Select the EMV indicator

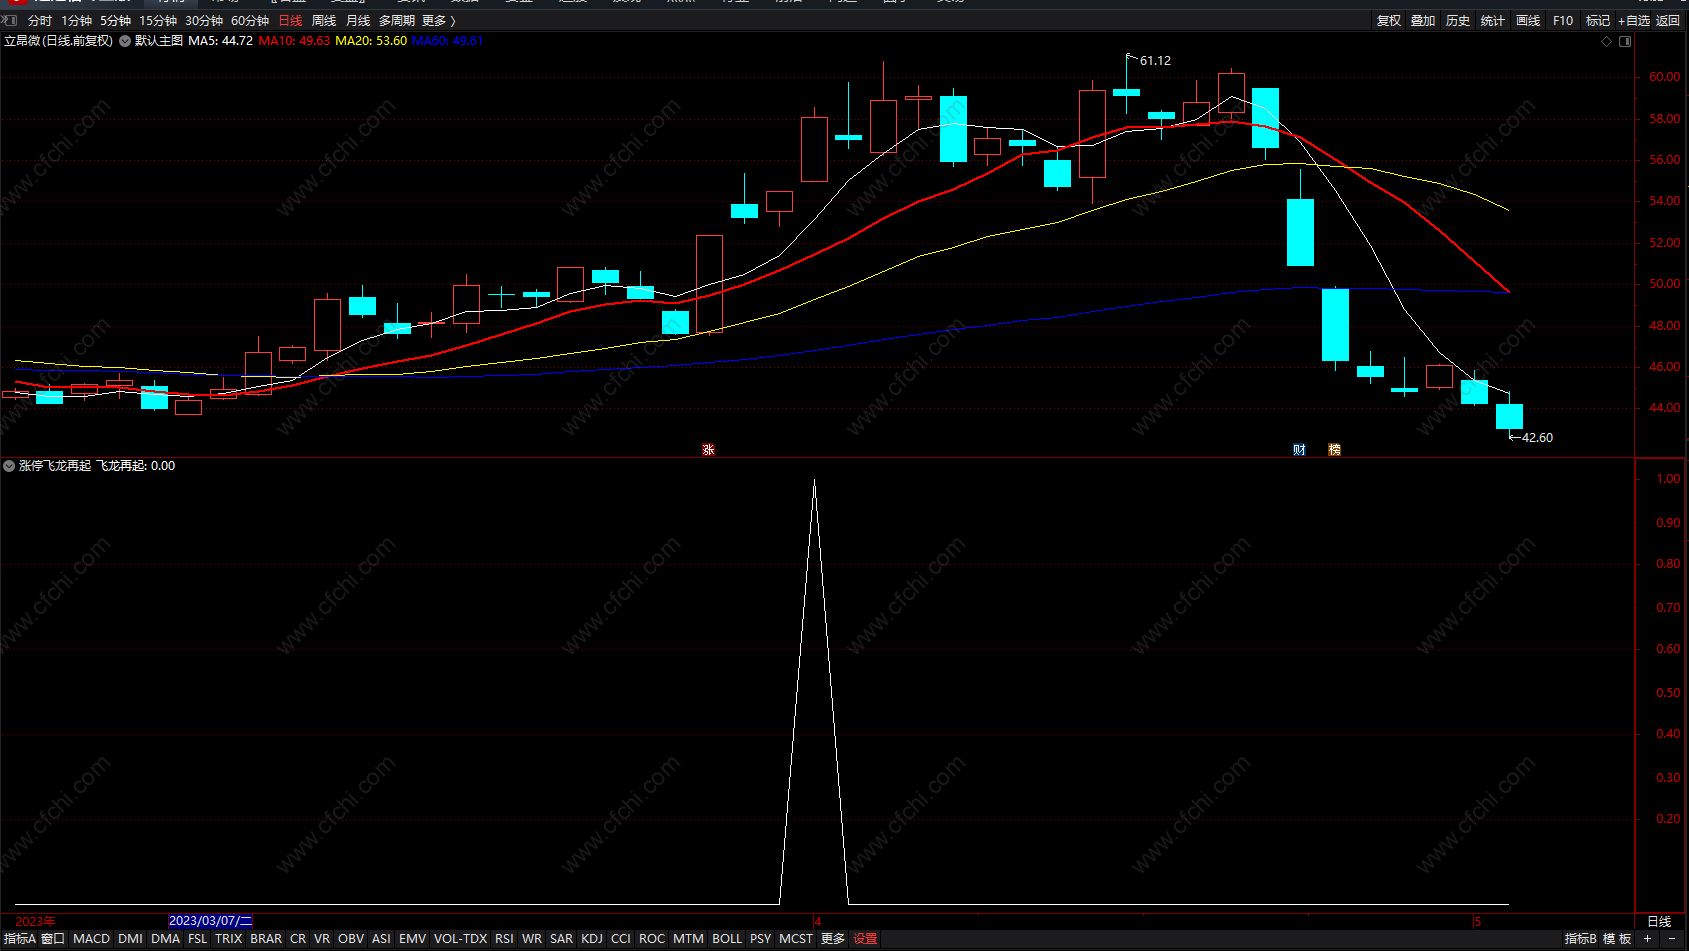(413, 939)
